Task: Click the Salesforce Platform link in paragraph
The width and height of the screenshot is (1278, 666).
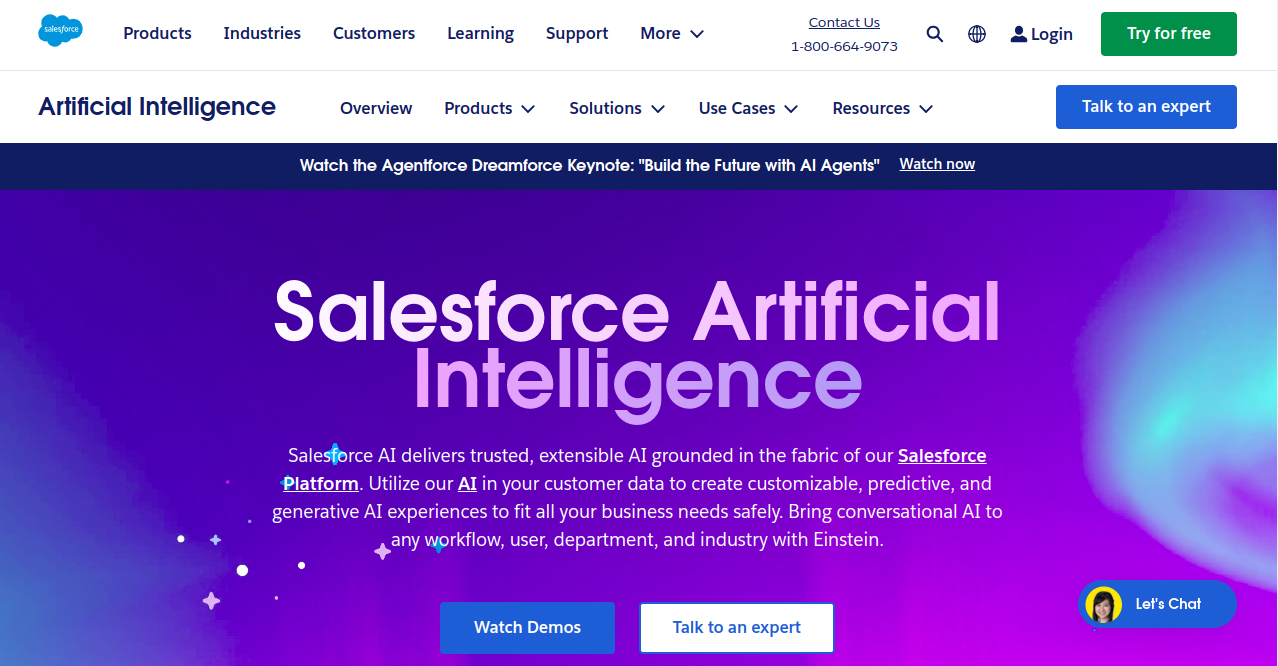Action: click(x=941, y=456)
